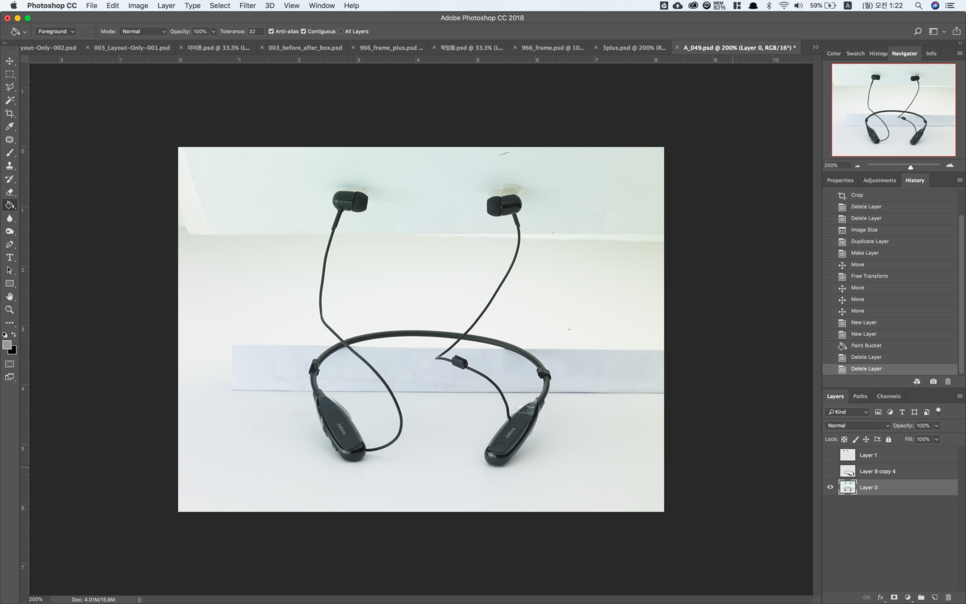Add a layer mask
Image resolution: width=966 pixels, height=604 pixels.
894,597
